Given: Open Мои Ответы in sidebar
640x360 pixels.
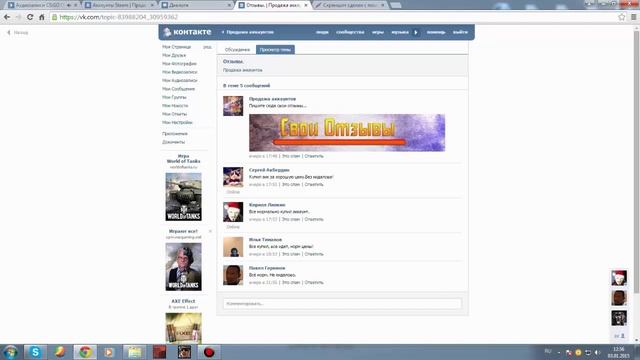Looking at the screenshot, I should tap(174, 114).
